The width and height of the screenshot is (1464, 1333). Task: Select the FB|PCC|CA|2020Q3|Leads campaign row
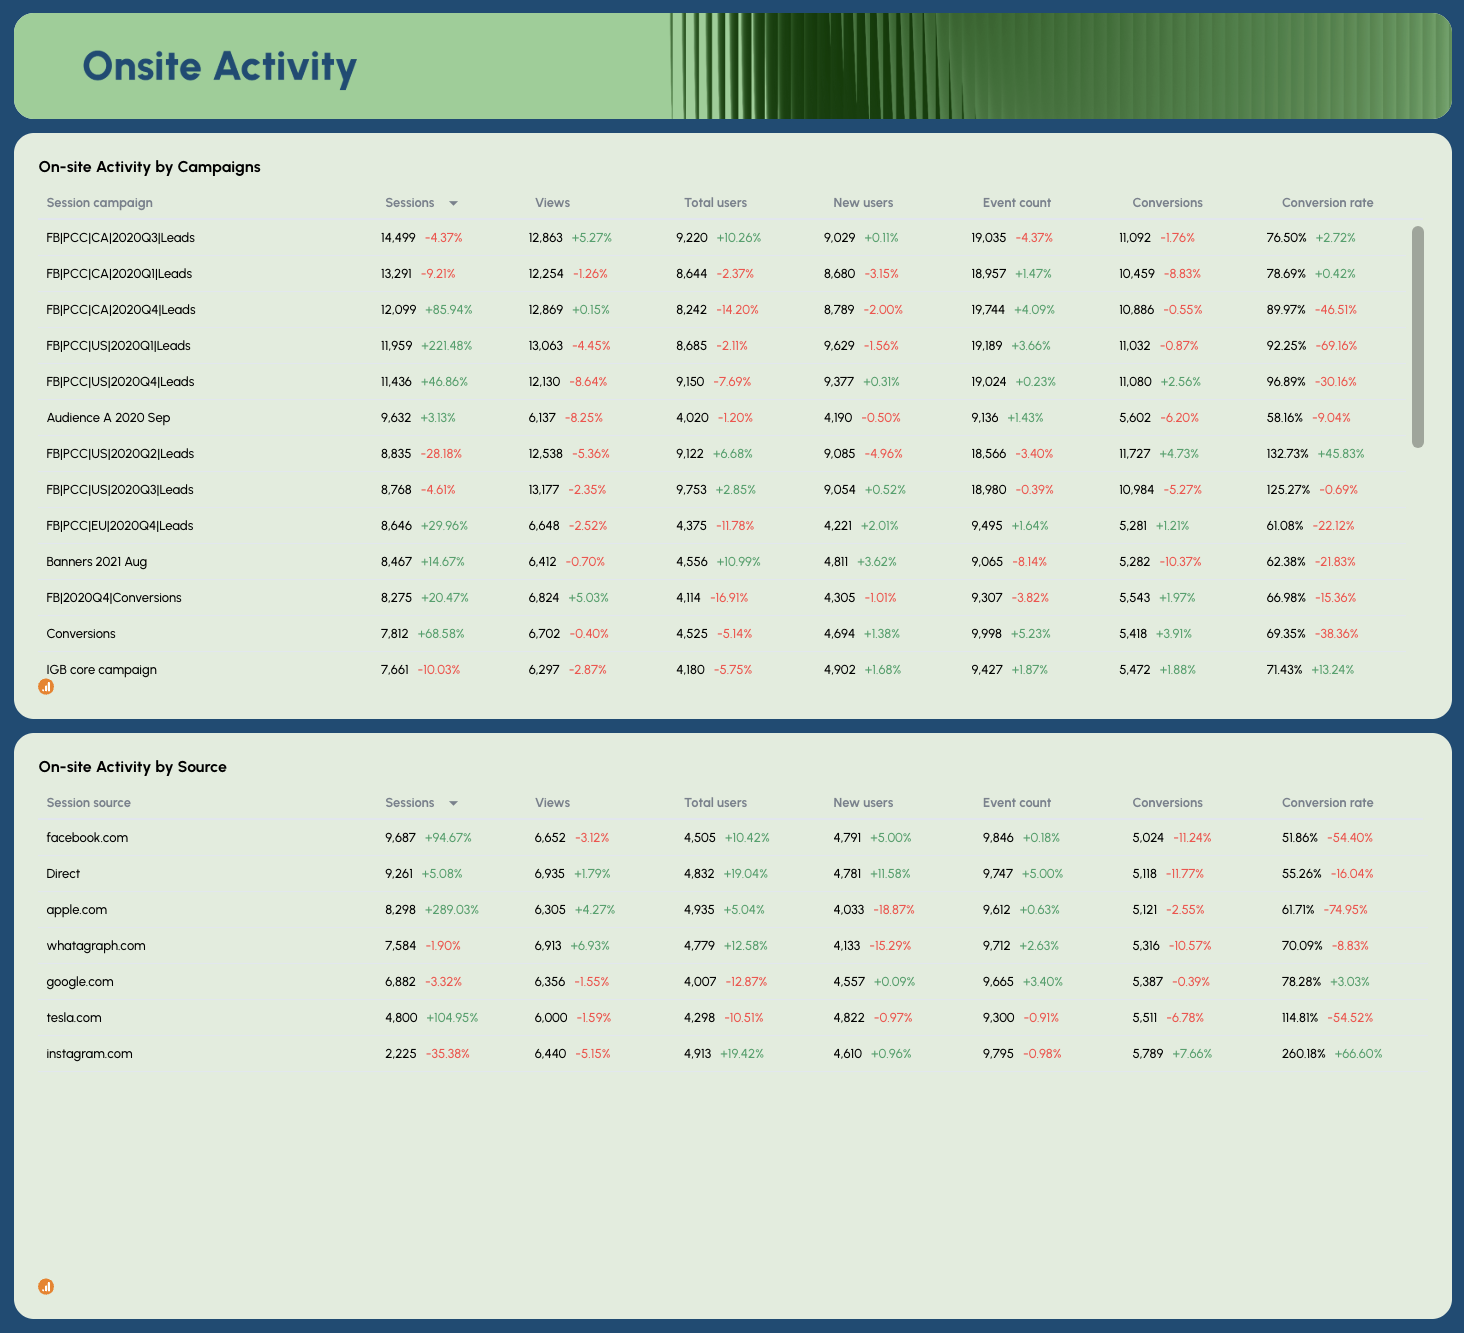point(120,238)
